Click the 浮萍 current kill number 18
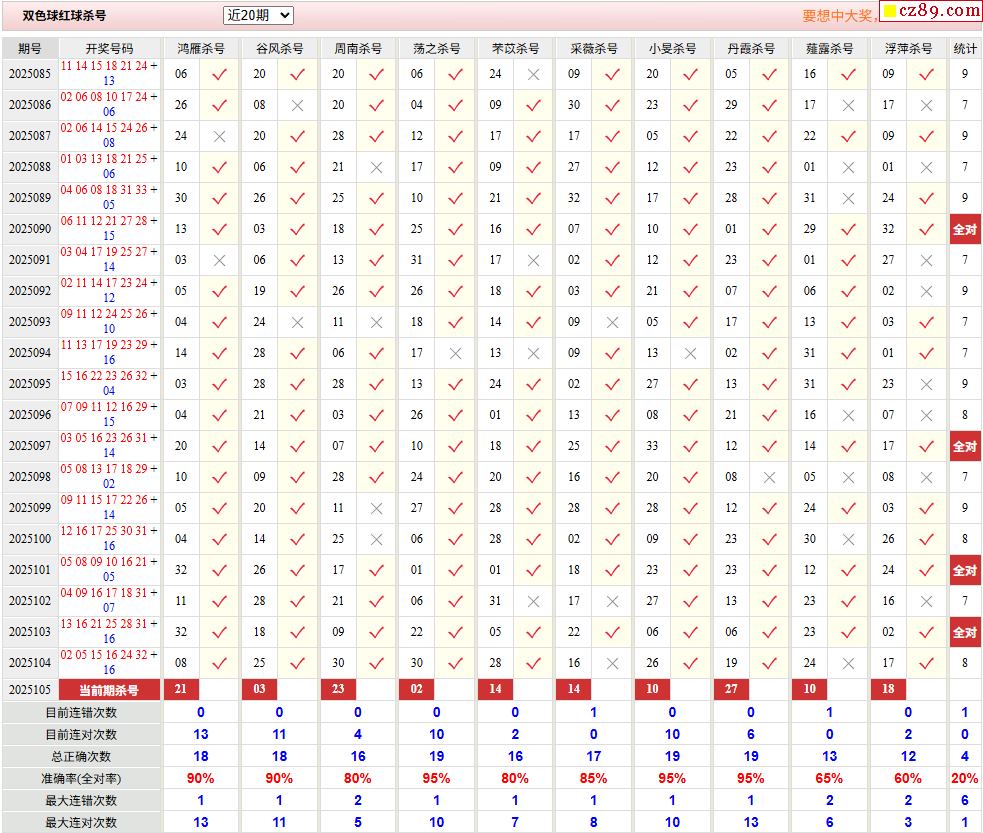 [888, 689]
